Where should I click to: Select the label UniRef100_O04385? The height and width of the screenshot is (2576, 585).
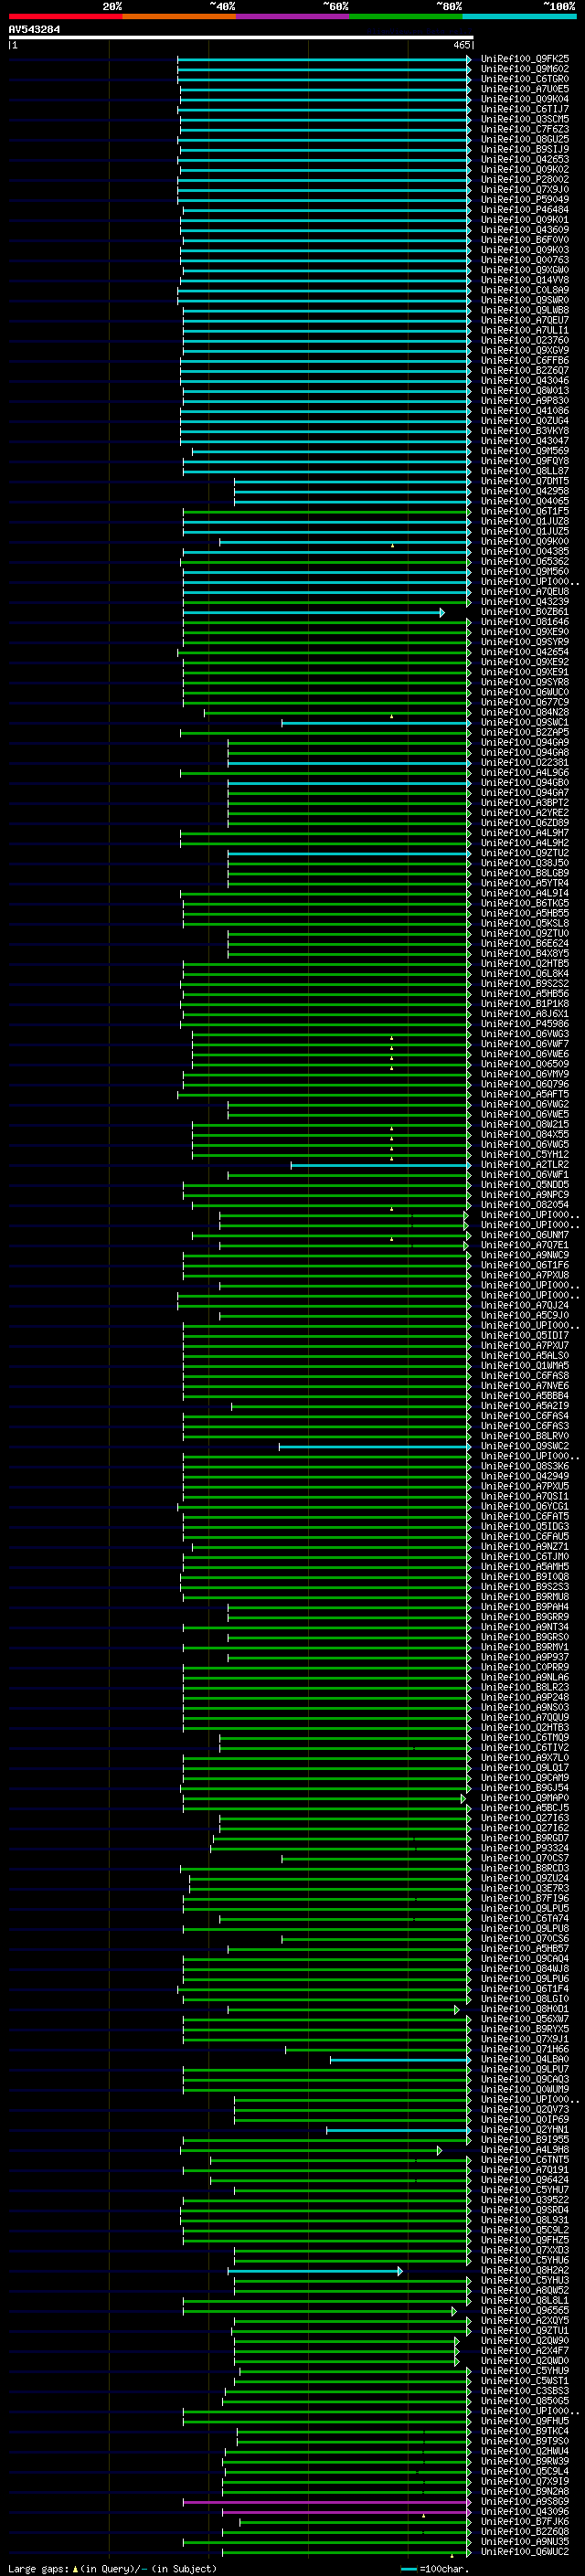(x=525, y=552)
